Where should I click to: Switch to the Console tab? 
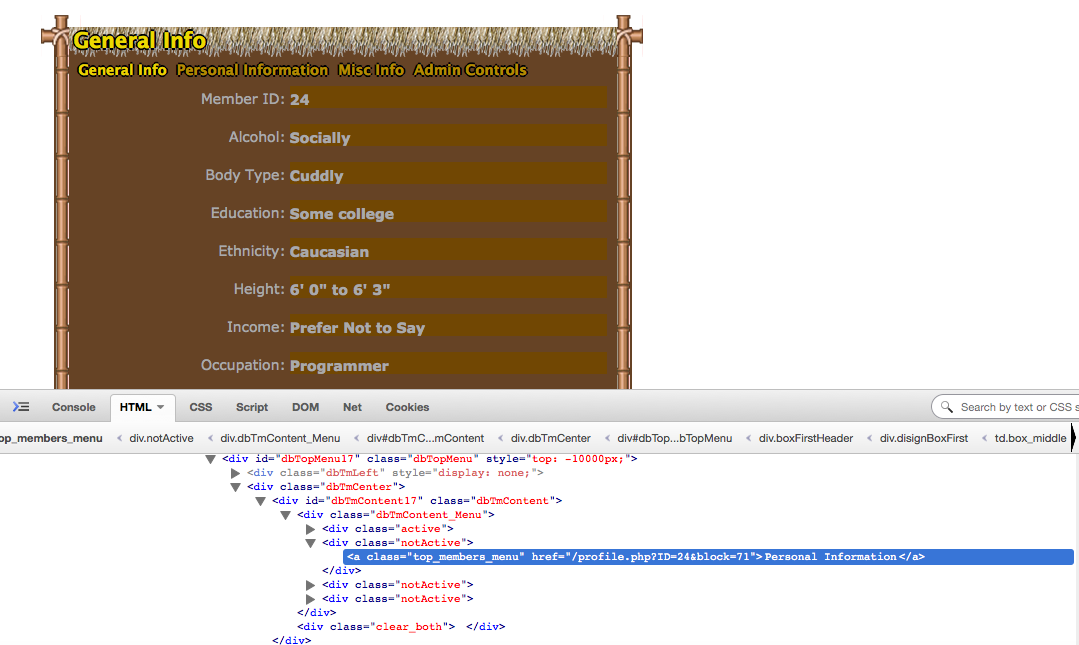tap(74, 407)
